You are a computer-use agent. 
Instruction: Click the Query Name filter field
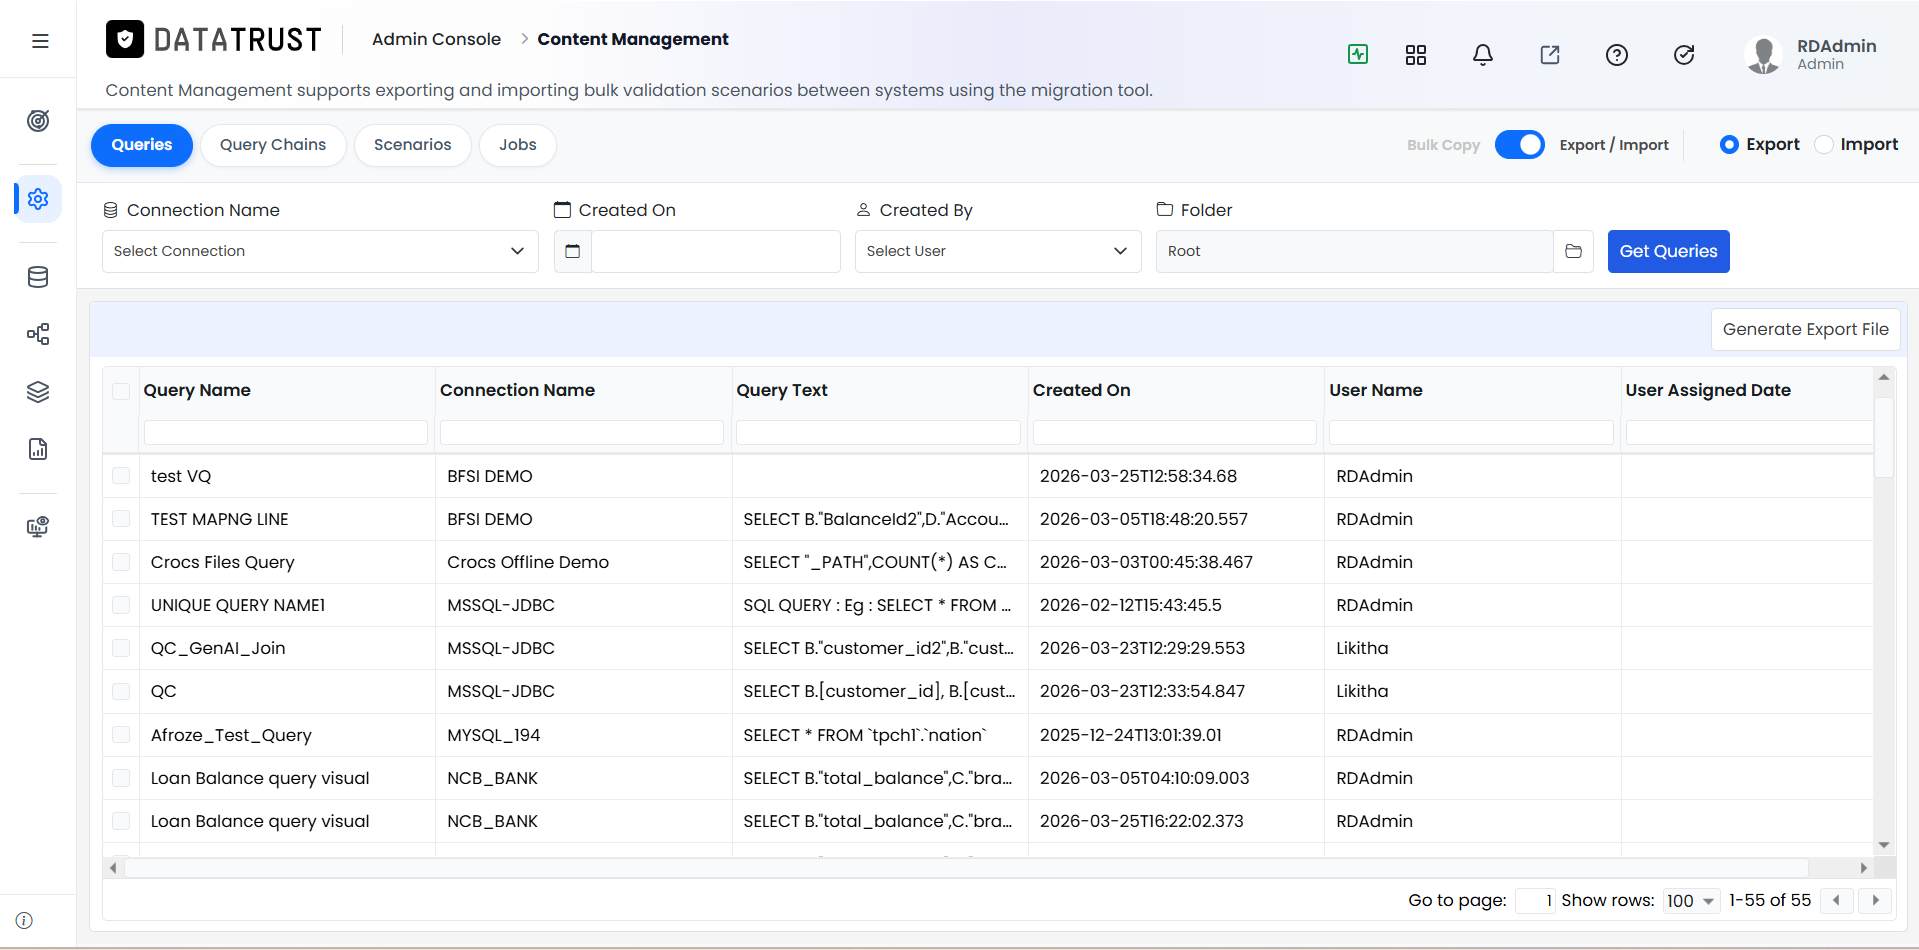286,432
